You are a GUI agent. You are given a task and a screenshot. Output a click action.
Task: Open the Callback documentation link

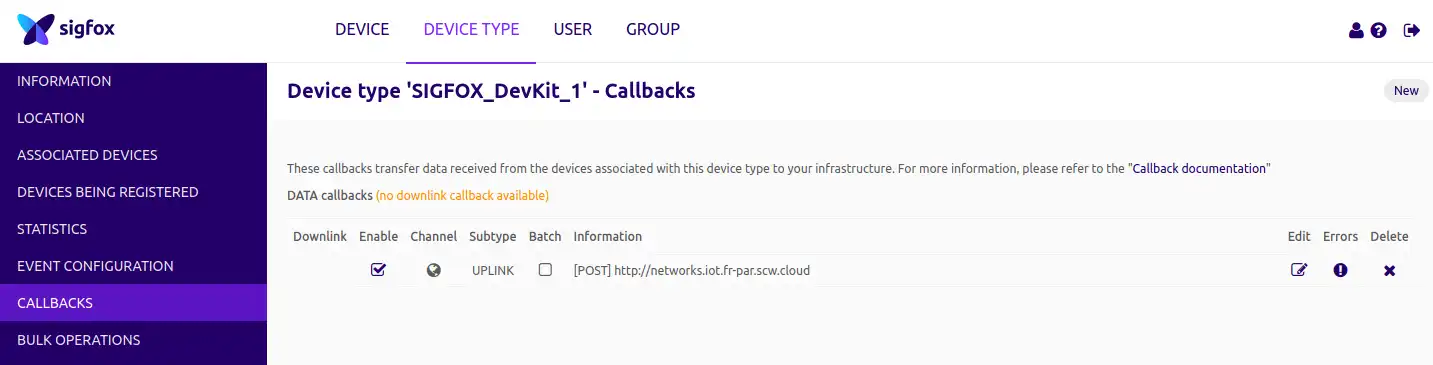pyautogui.click(x=1199, y=169)
